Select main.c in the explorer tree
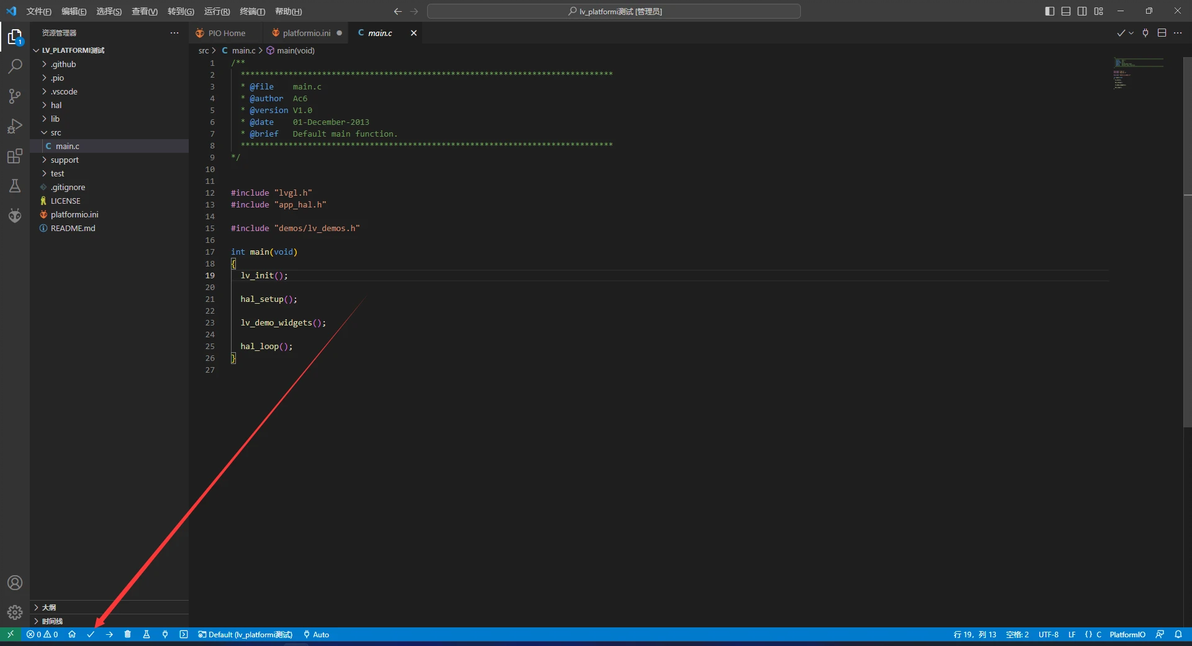Image resolution: width=1192 pixels, height=646 pixels. (x=109, y=146)
